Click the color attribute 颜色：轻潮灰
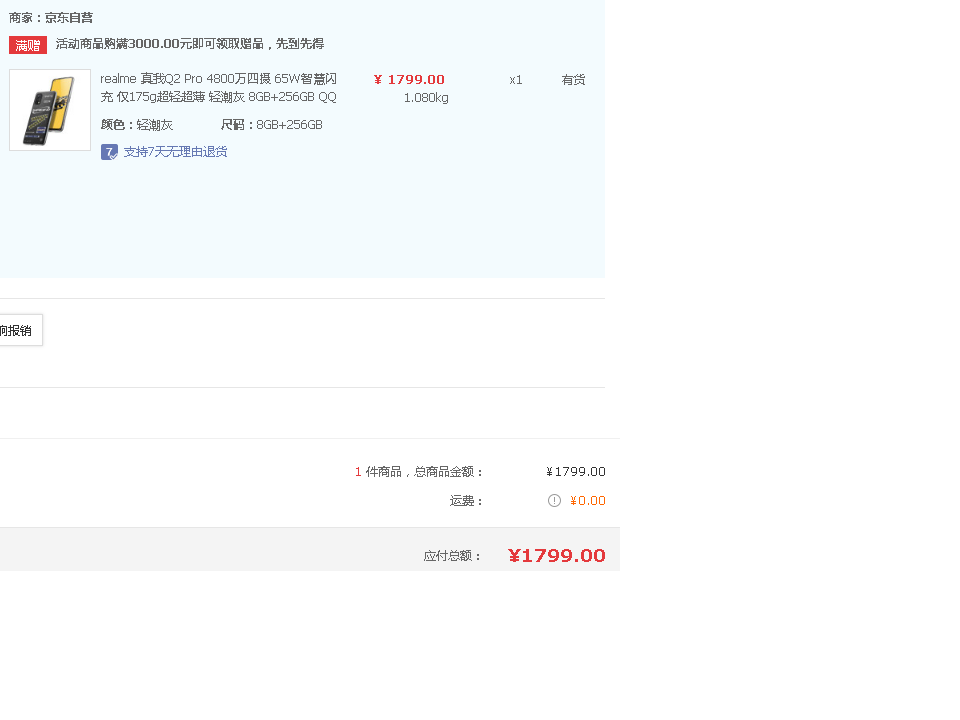 coord(137,125)
